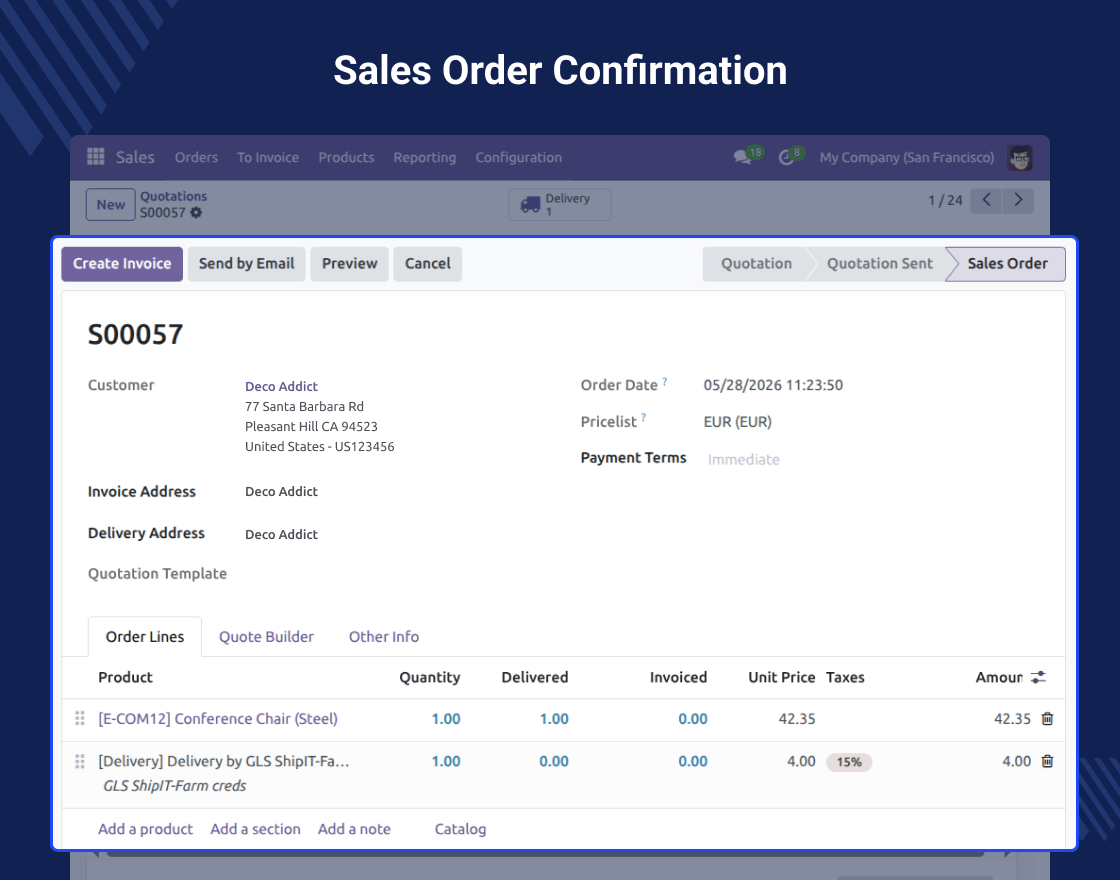Click the Quantity column header
The height and width of the screenshot is (880, 1120).
pyautogui.click(x=429, y=677)
